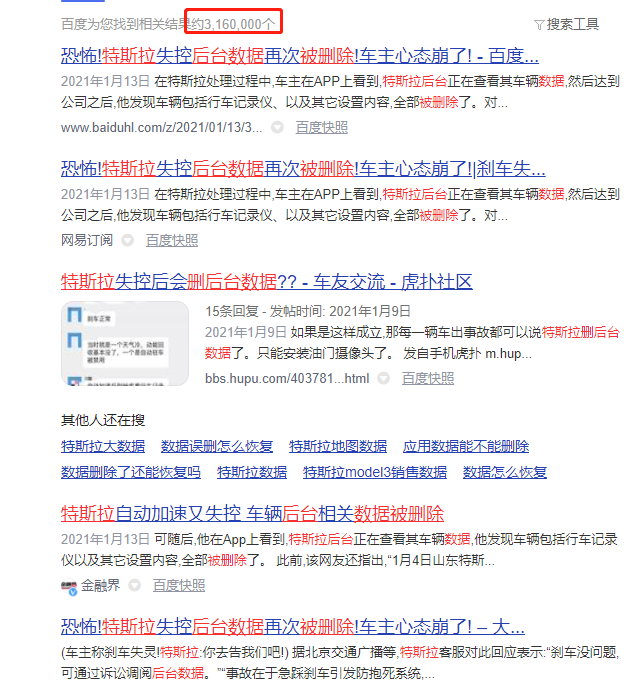Search related term 数据误删怎么恢复
Screen dimensions: 628x689
point(217,446)
